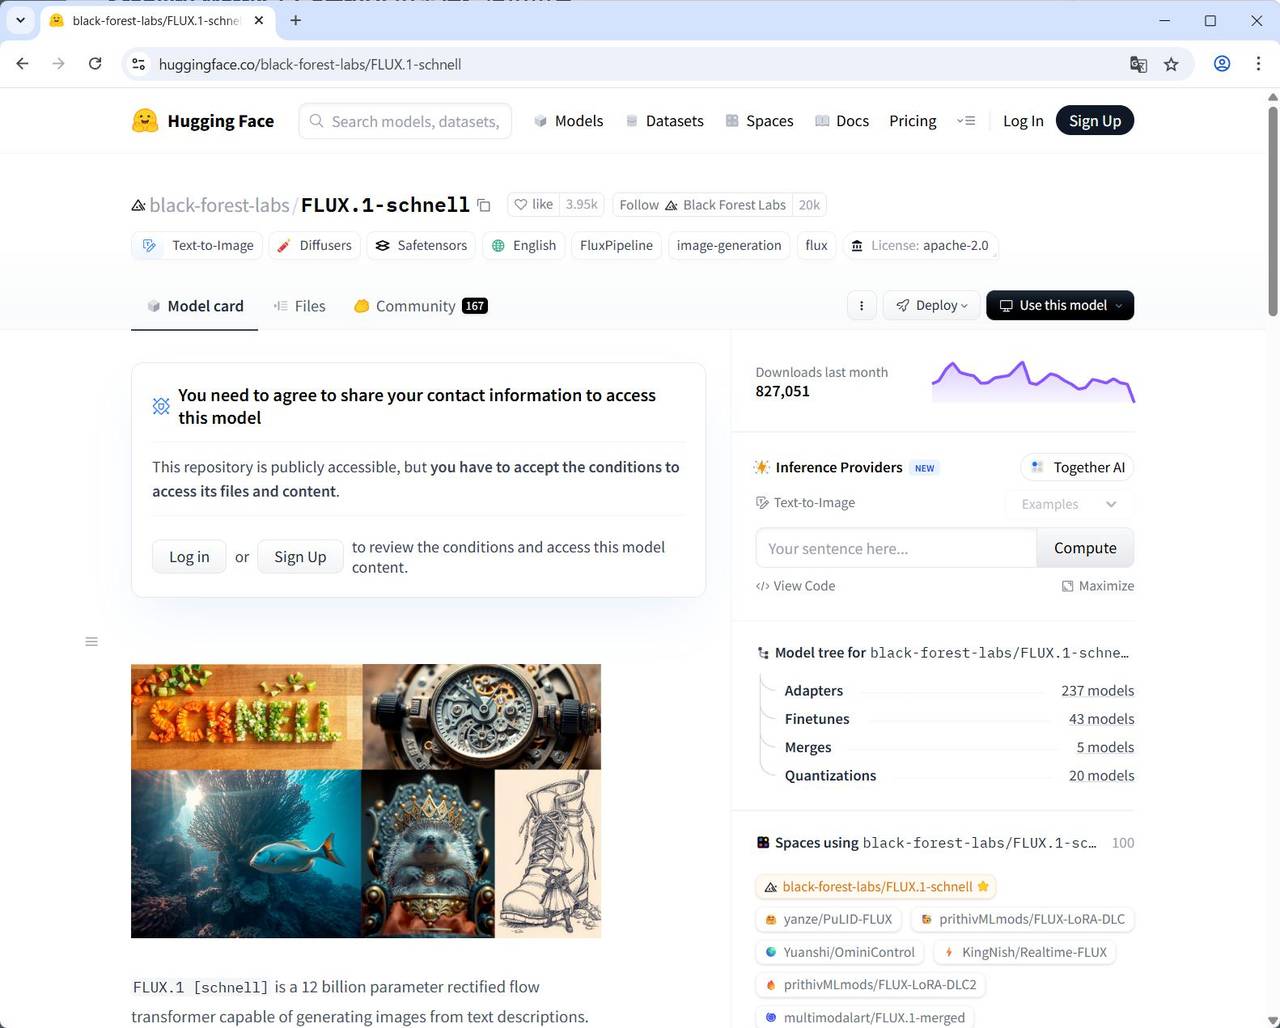Open Merges 5 models row
This screenshot has height=1028, width=1280.
[x=959, y=747]
